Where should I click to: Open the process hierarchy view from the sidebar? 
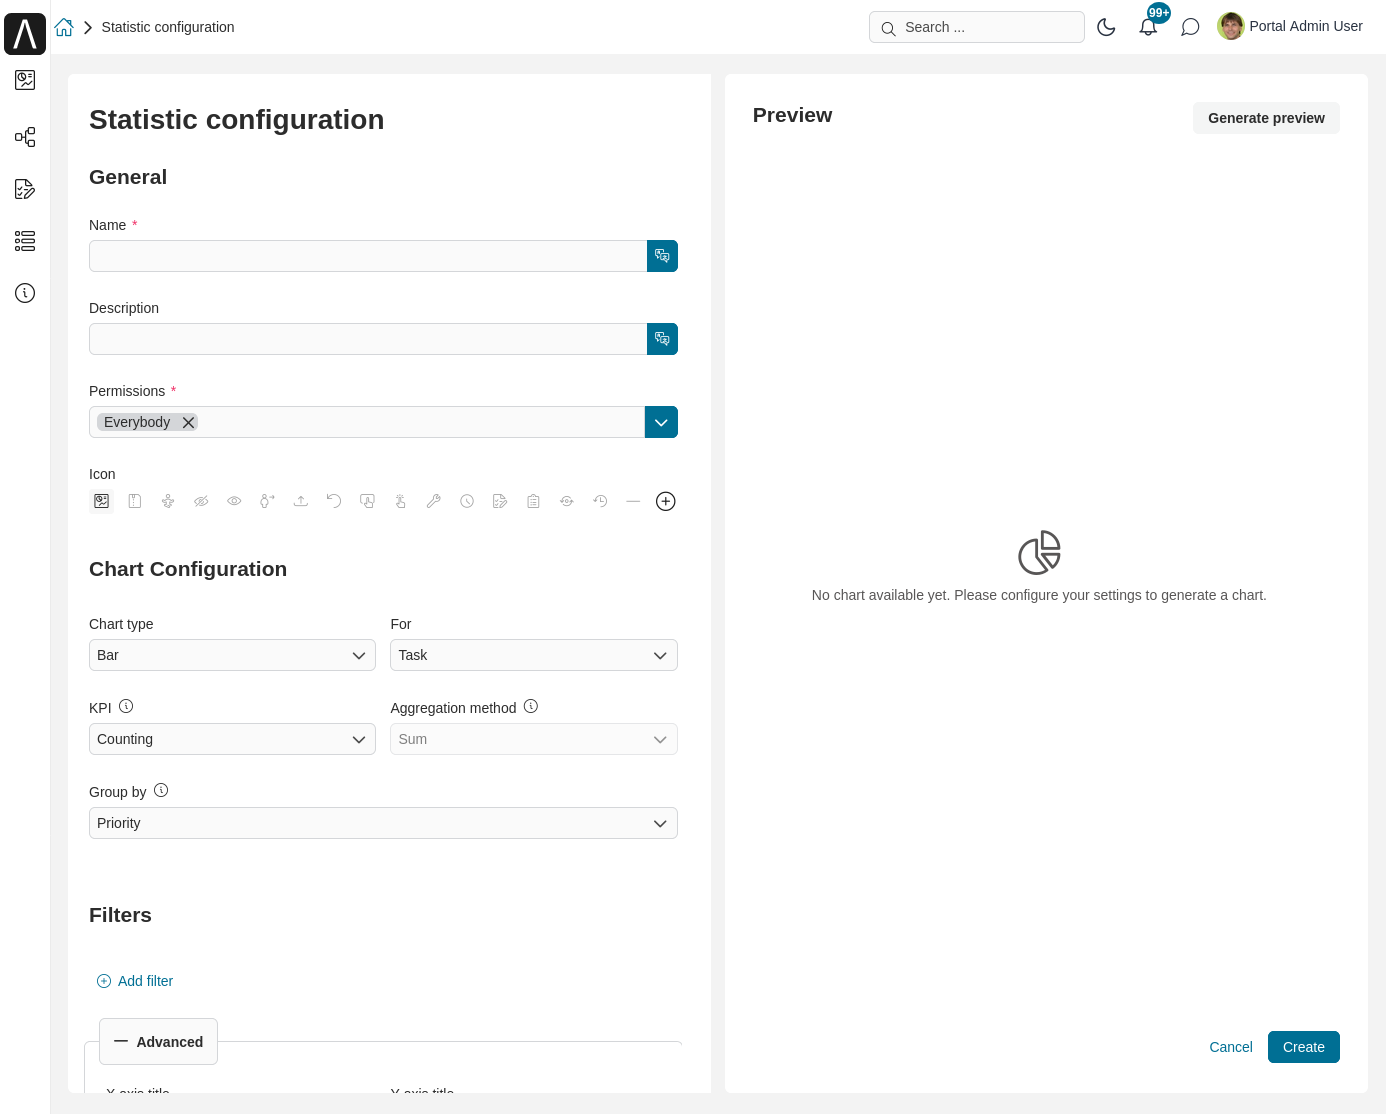point(25,137)
